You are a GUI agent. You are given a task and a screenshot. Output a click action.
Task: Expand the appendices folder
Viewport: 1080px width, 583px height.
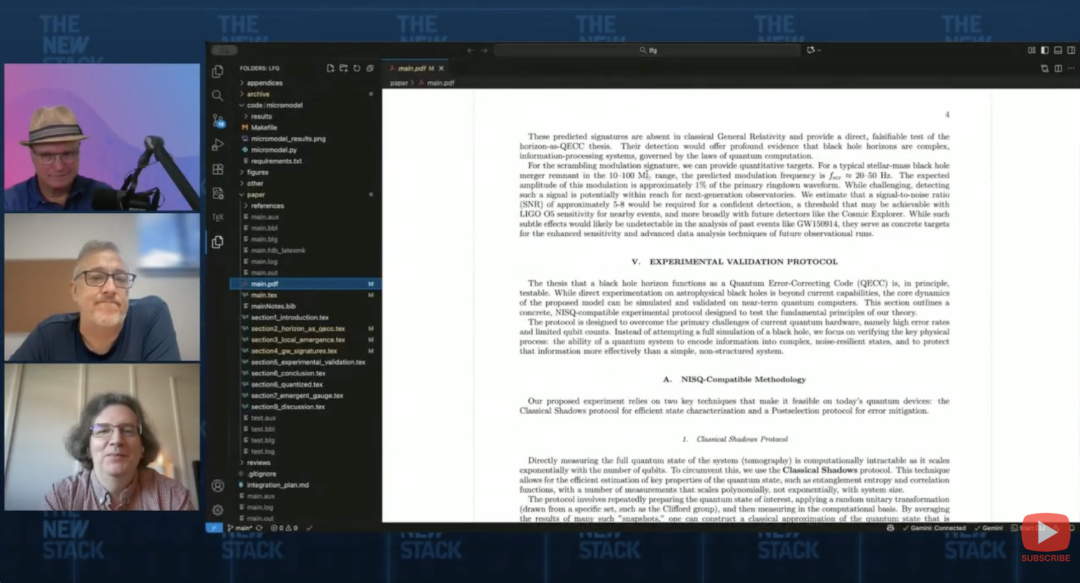[264, 83]
